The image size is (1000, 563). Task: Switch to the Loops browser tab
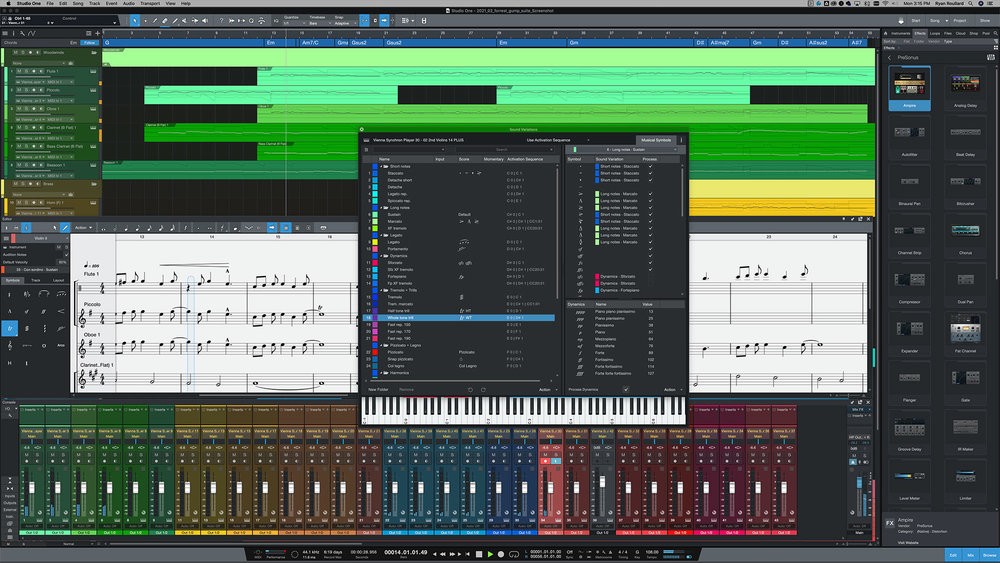pos(934,33)
